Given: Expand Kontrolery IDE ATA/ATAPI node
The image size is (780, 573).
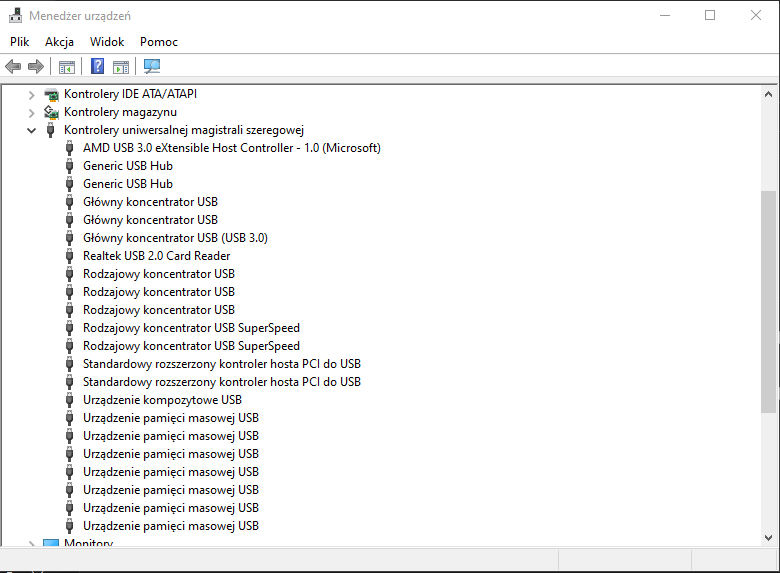Looking at the screenshot, I should pyautogui.click(x=31, y=95).
